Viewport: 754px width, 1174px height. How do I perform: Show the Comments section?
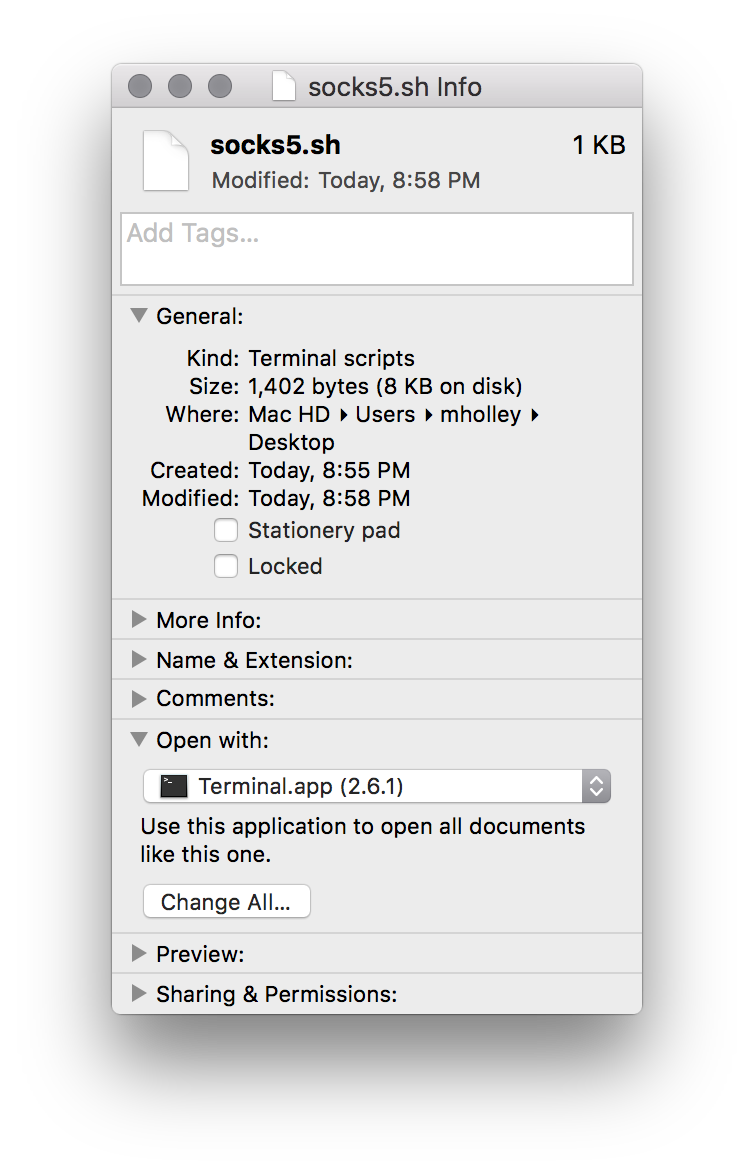[x=139, y=699]
